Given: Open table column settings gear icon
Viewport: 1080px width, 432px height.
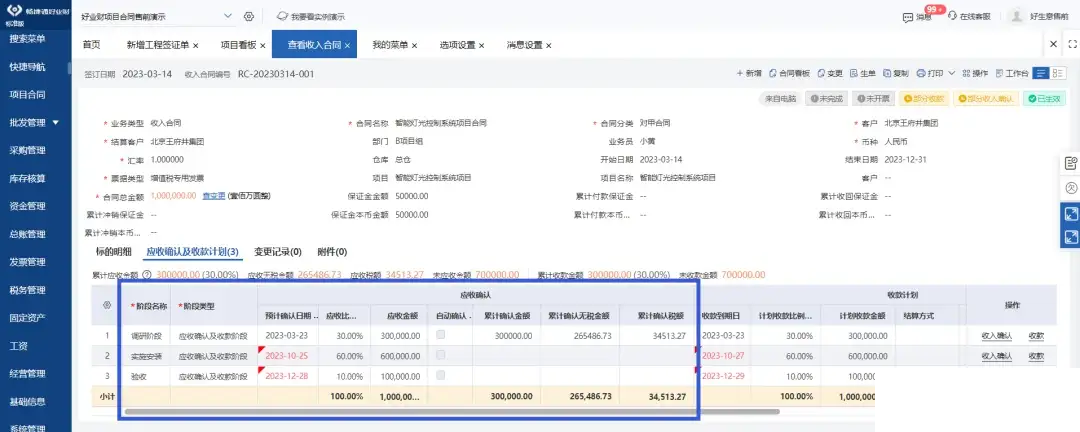Looking at the screenshot, I should pyautogui.click(x=106, y=304).
